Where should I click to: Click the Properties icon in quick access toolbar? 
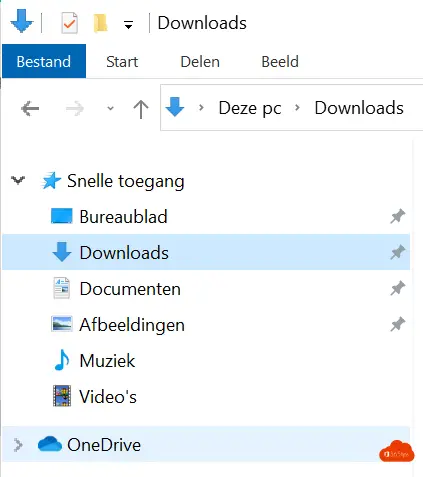pos(69,23)
